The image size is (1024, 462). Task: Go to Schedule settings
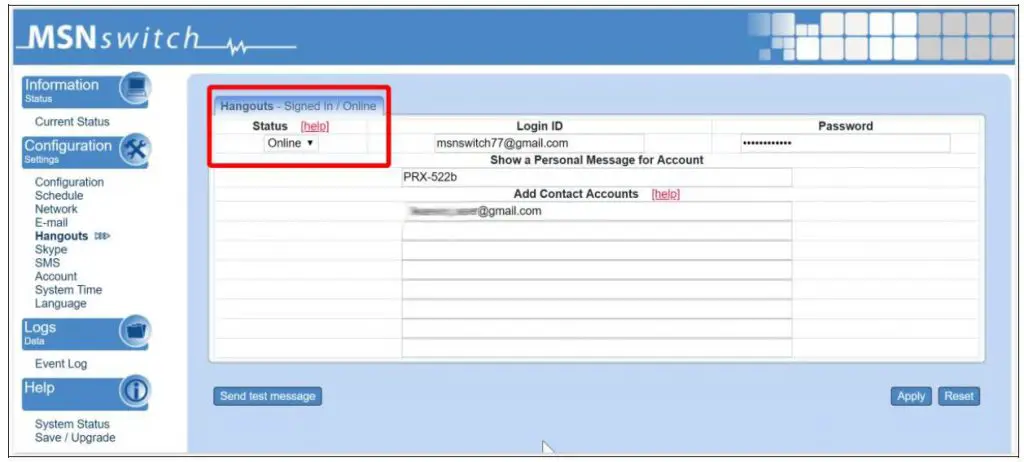(x=59, y=195)
